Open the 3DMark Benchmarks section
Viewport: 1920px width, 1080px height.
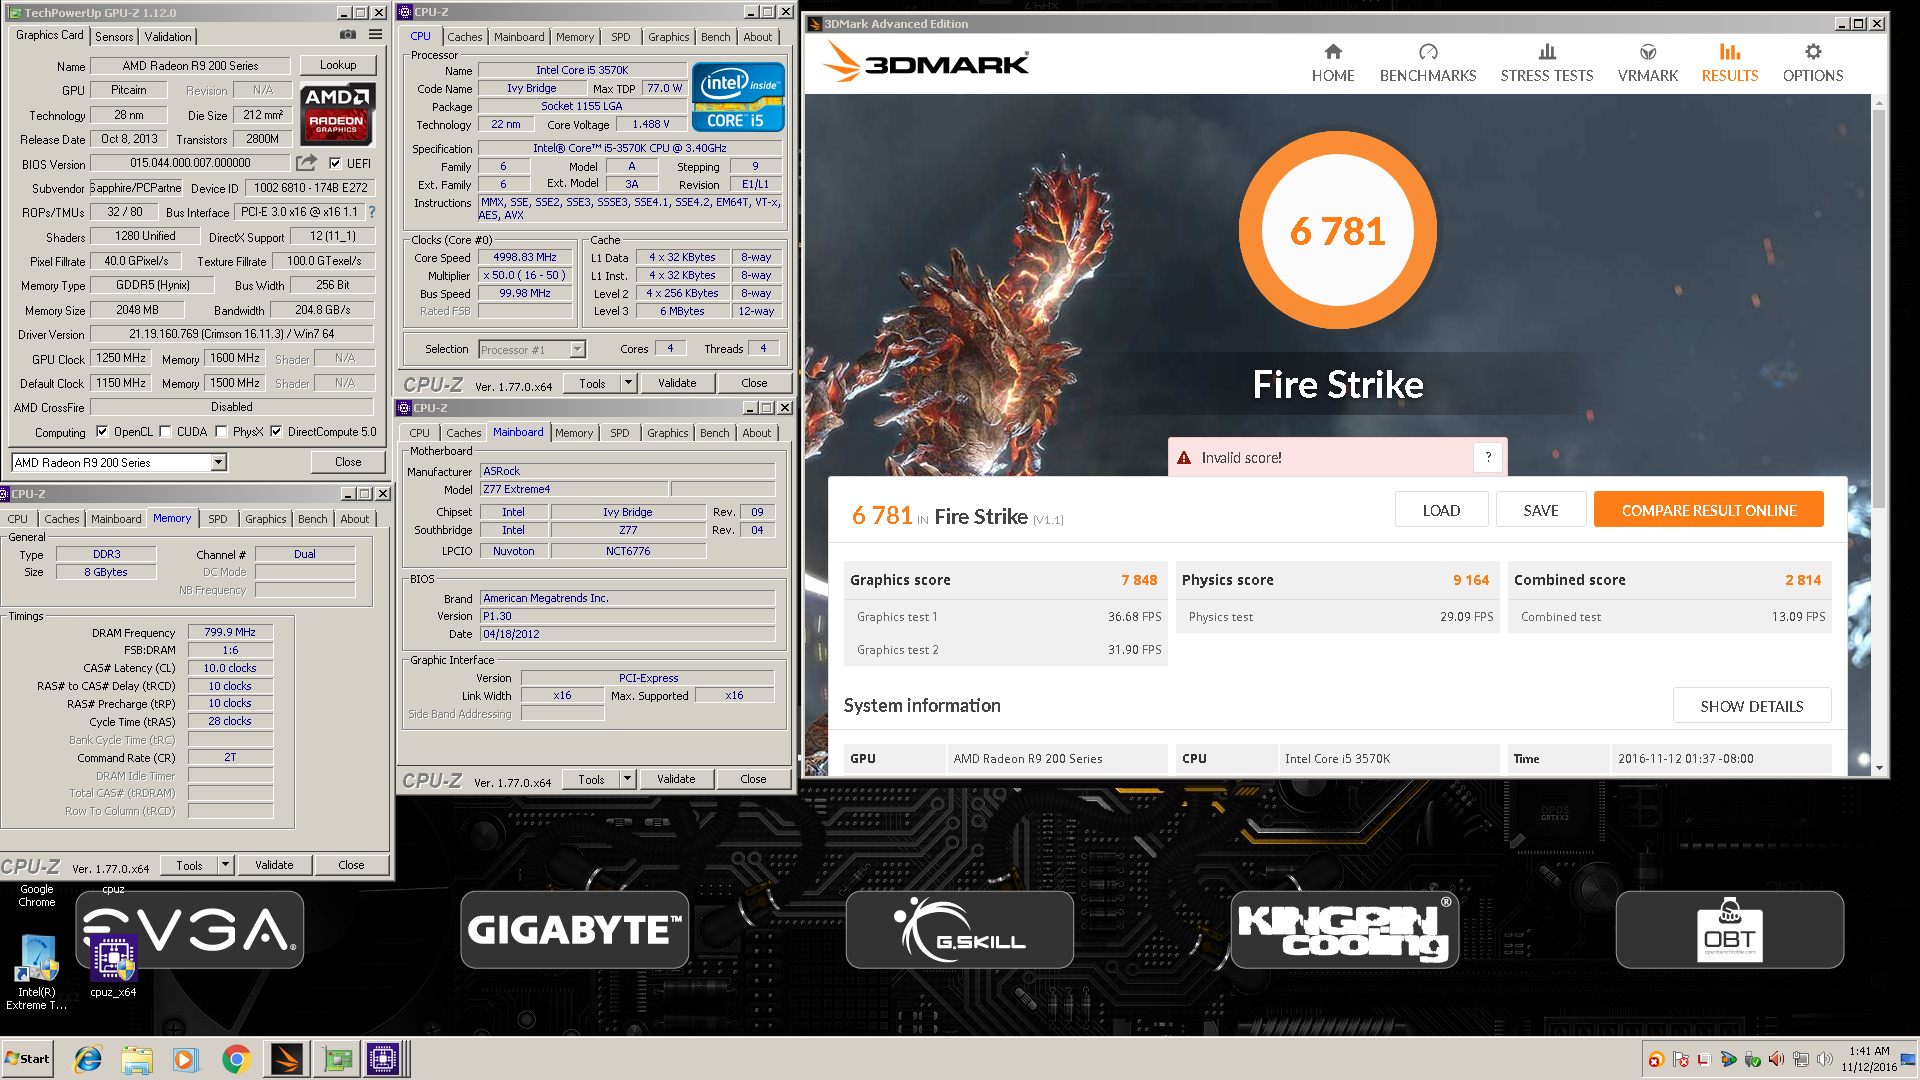(x=1428, y=63)
